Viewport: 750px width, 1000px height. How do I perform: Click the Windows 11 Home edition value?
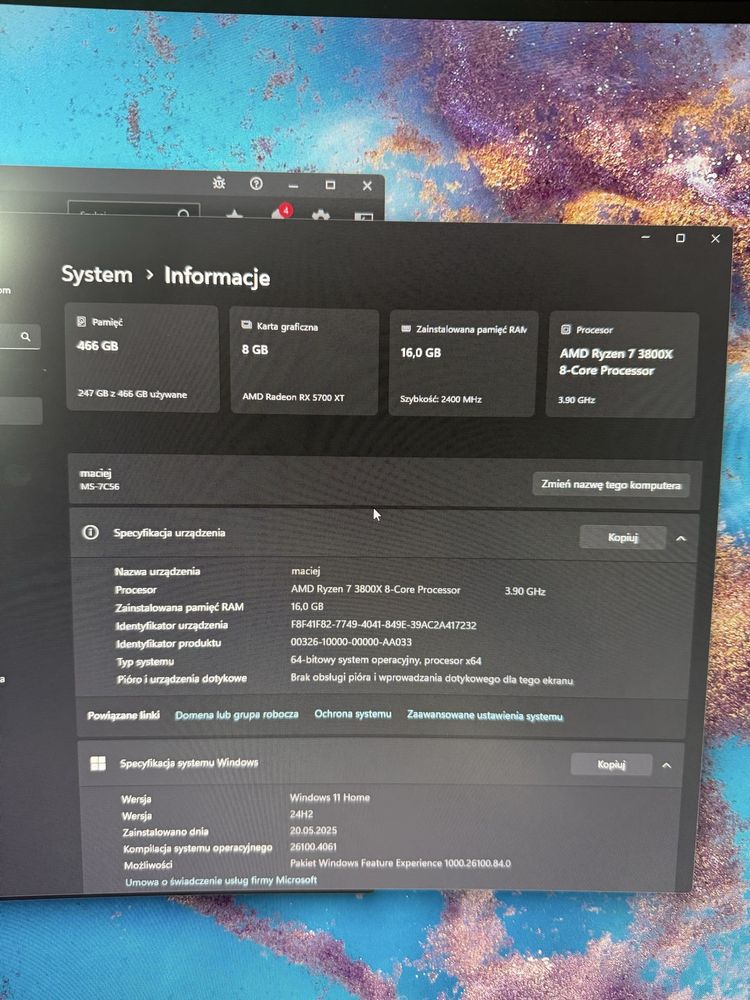point(330,798)
